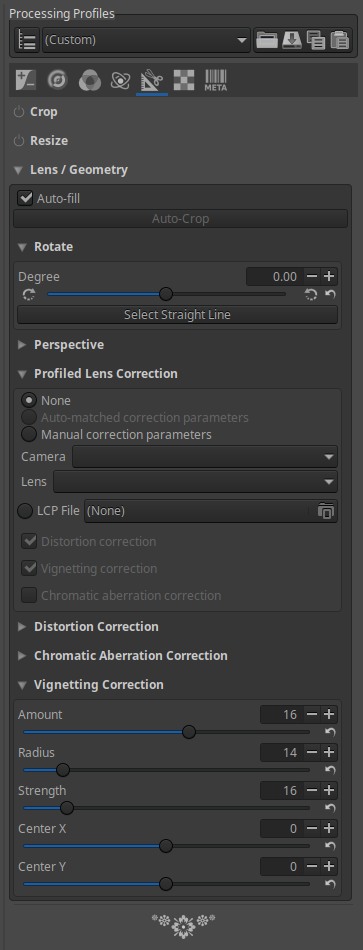Click the vignetting Amount slider handle
This screenshot has width=363, height=950.
pyautogui.click(x=189, y=732)
